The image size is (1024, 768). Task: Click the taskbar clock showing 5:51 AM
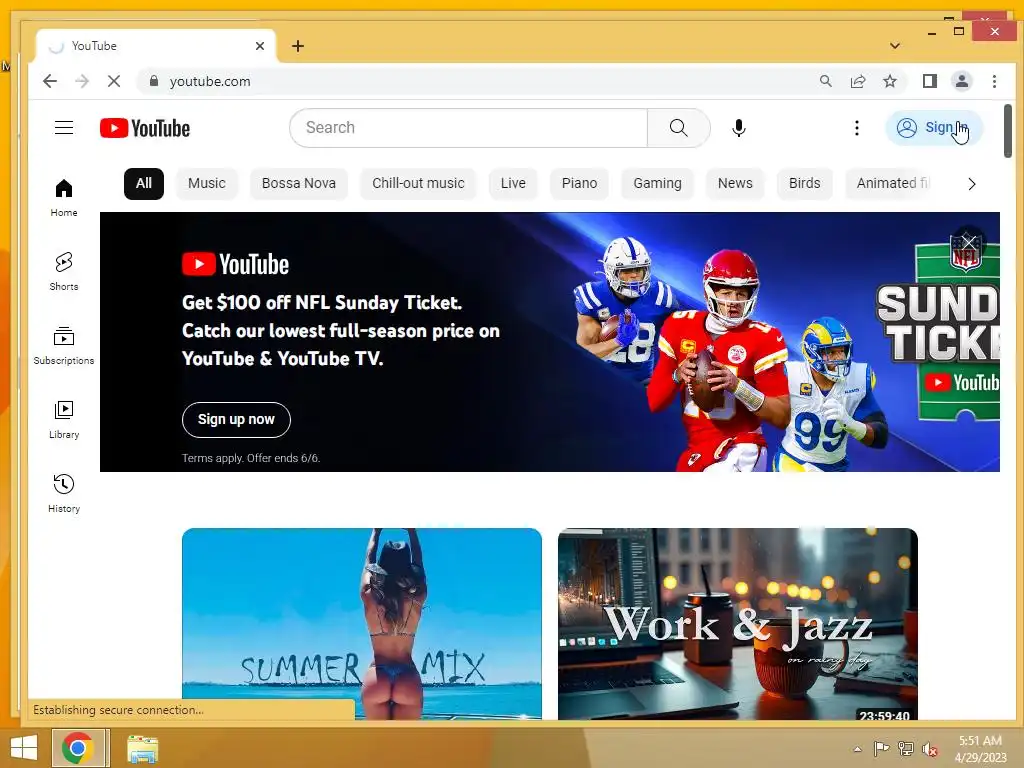click(x=980, y=748)
